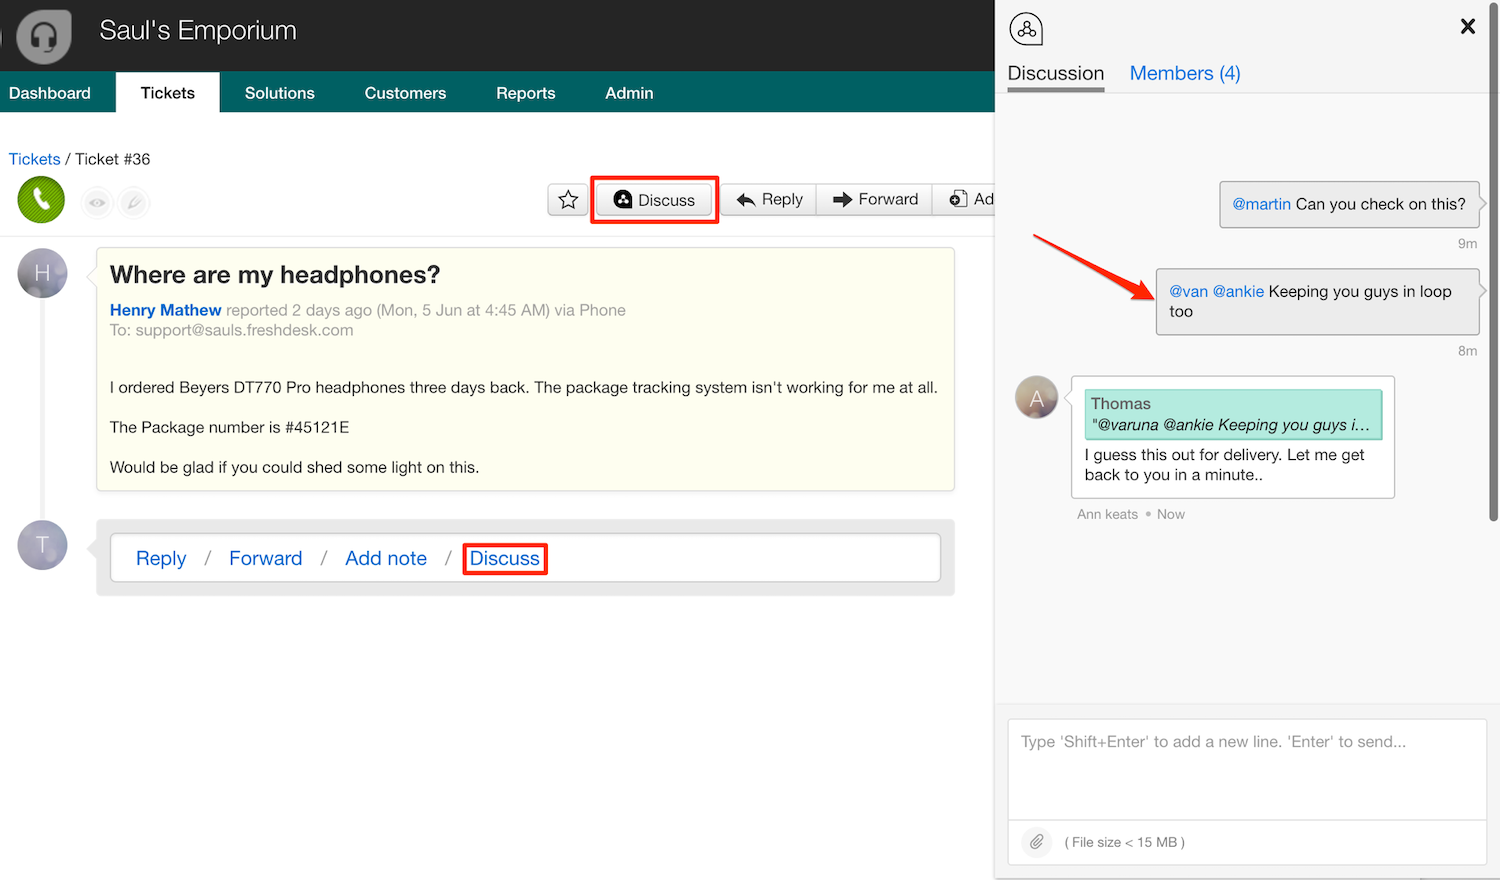Image resolution: width=1500 pixels, height=880 pixels.
Task: Open the Admin tab
Action: pos(629,93)
